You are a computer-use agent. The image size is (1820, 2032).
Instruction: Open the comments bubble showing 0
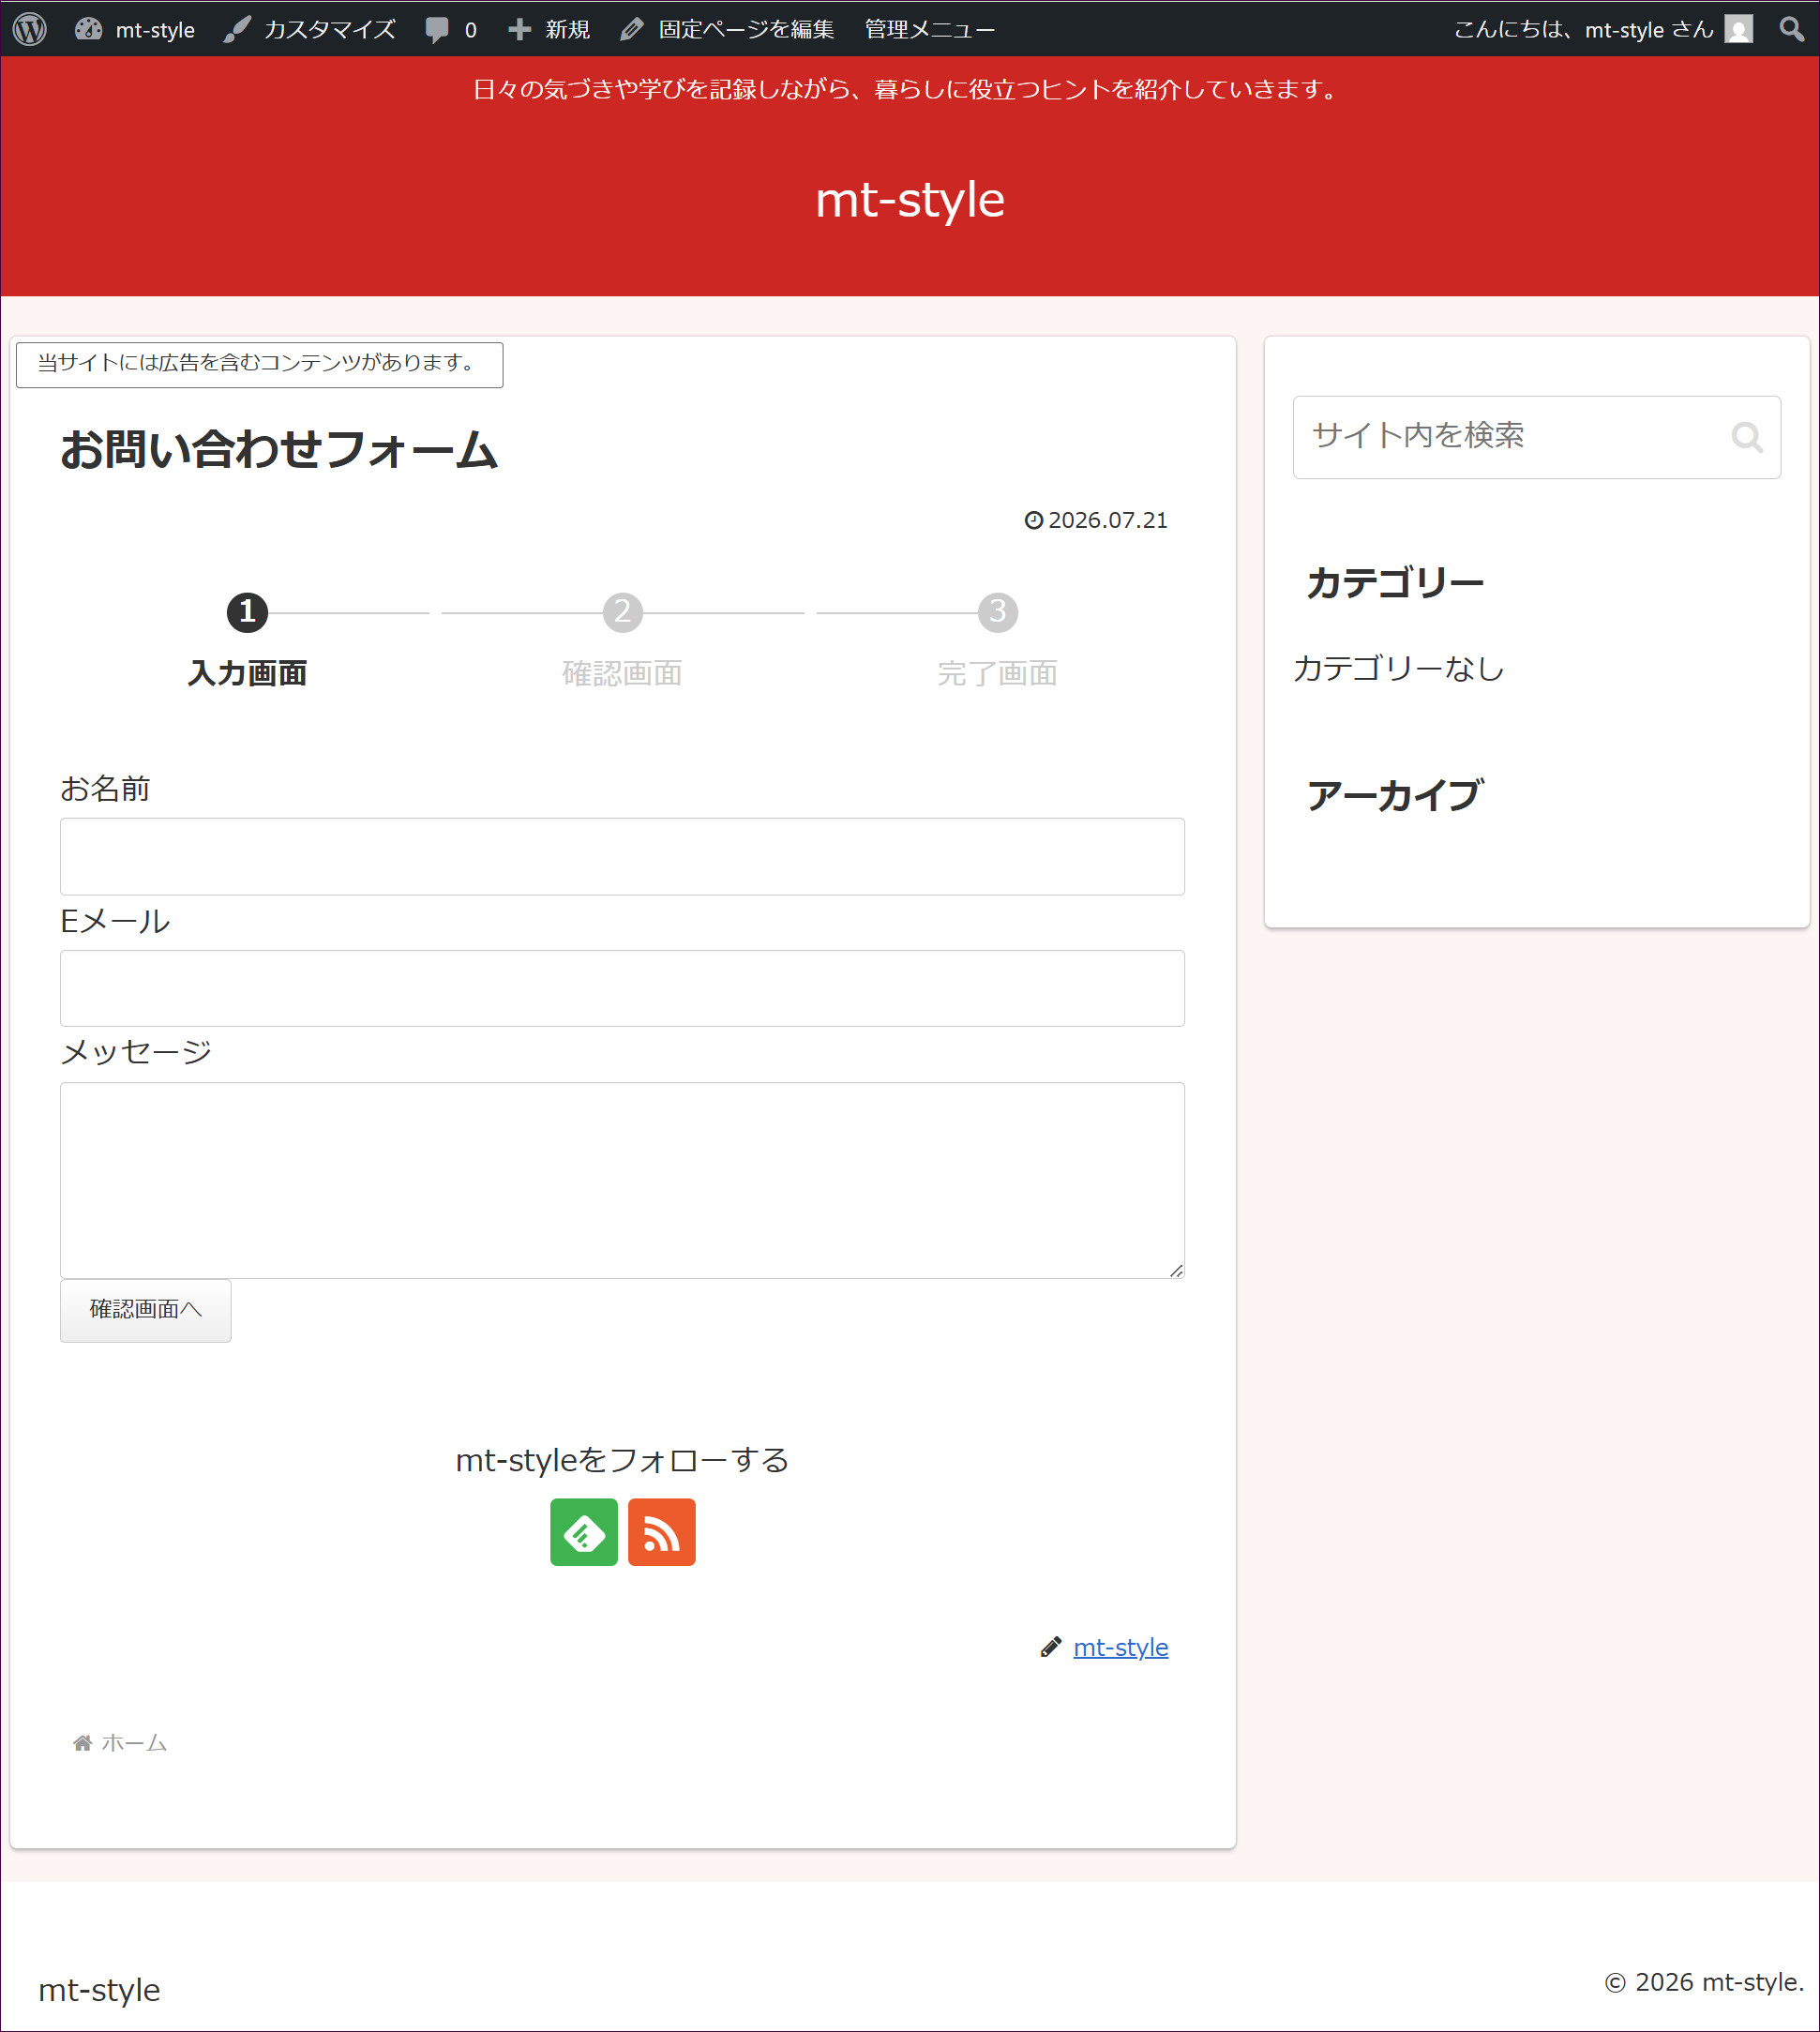pyautogui.click(x=451, y=29)
